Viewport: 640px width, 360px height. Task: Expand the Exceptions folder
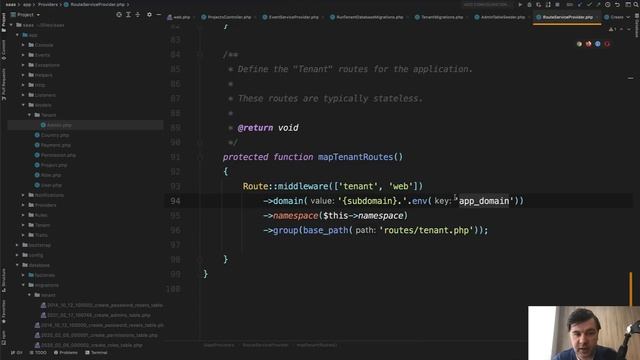[23, 65]
